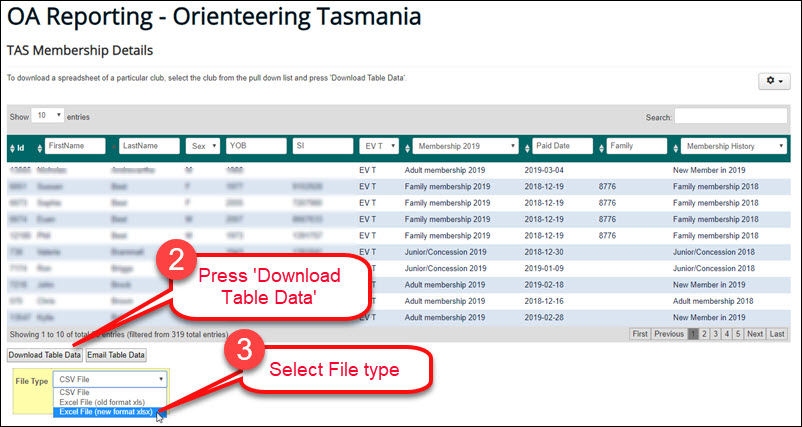802x427 pixels.
Task: Change the Show entries count dropdown
Action: [48, 116]
